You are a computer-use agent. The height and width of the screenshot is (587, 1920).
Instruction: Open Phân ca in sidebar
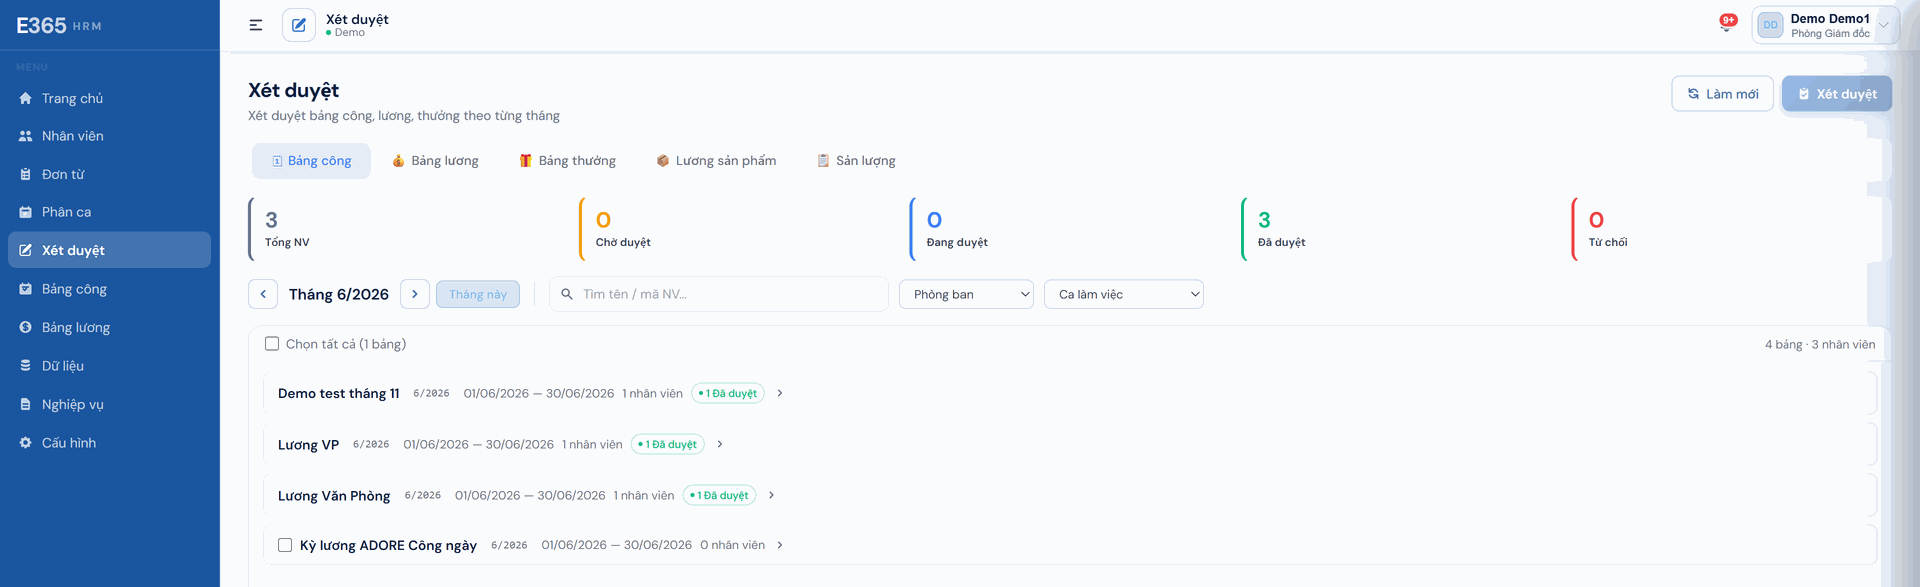point(110,212)
